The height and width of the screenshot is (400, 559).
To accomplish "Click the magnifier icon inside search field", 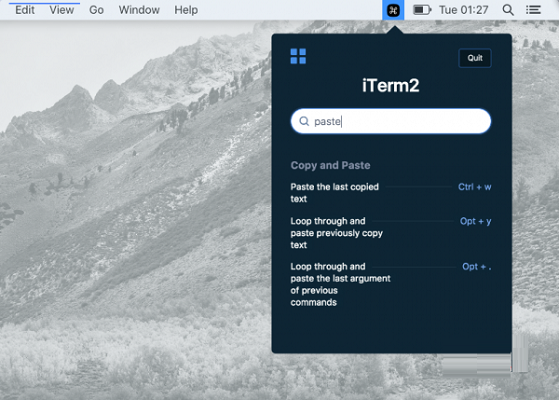I will point(304,121).
